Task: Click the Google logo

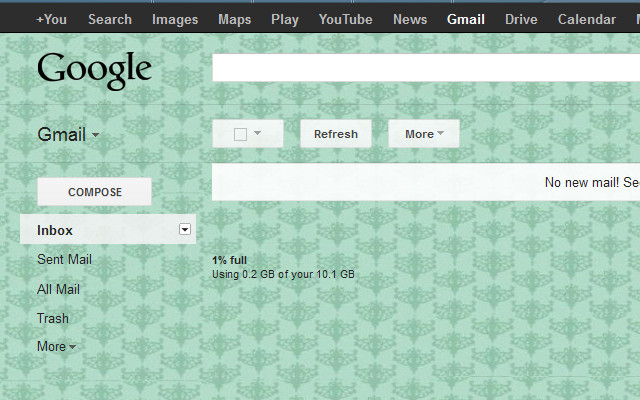Action: tap(94, 70)
